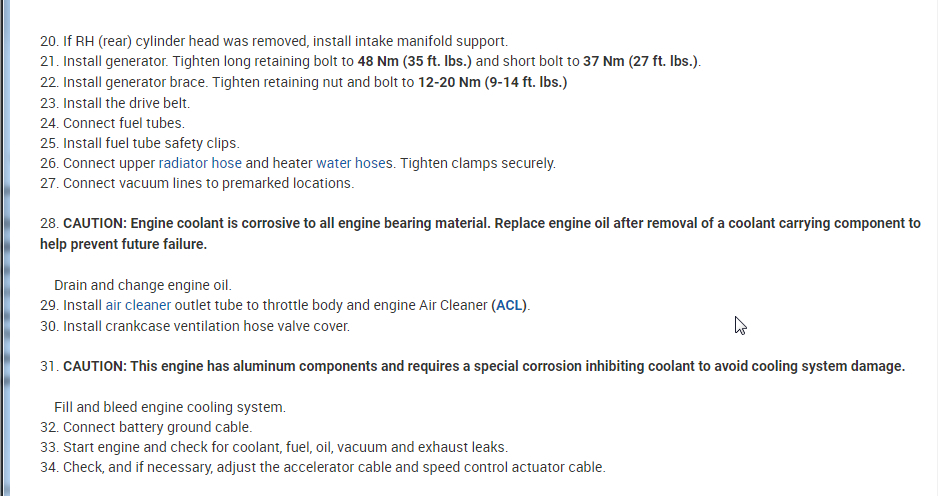The width and height of the screenshot is (938, 496).
Task: Click 'Drain and change engine oil' line
Action: [143, 285]
